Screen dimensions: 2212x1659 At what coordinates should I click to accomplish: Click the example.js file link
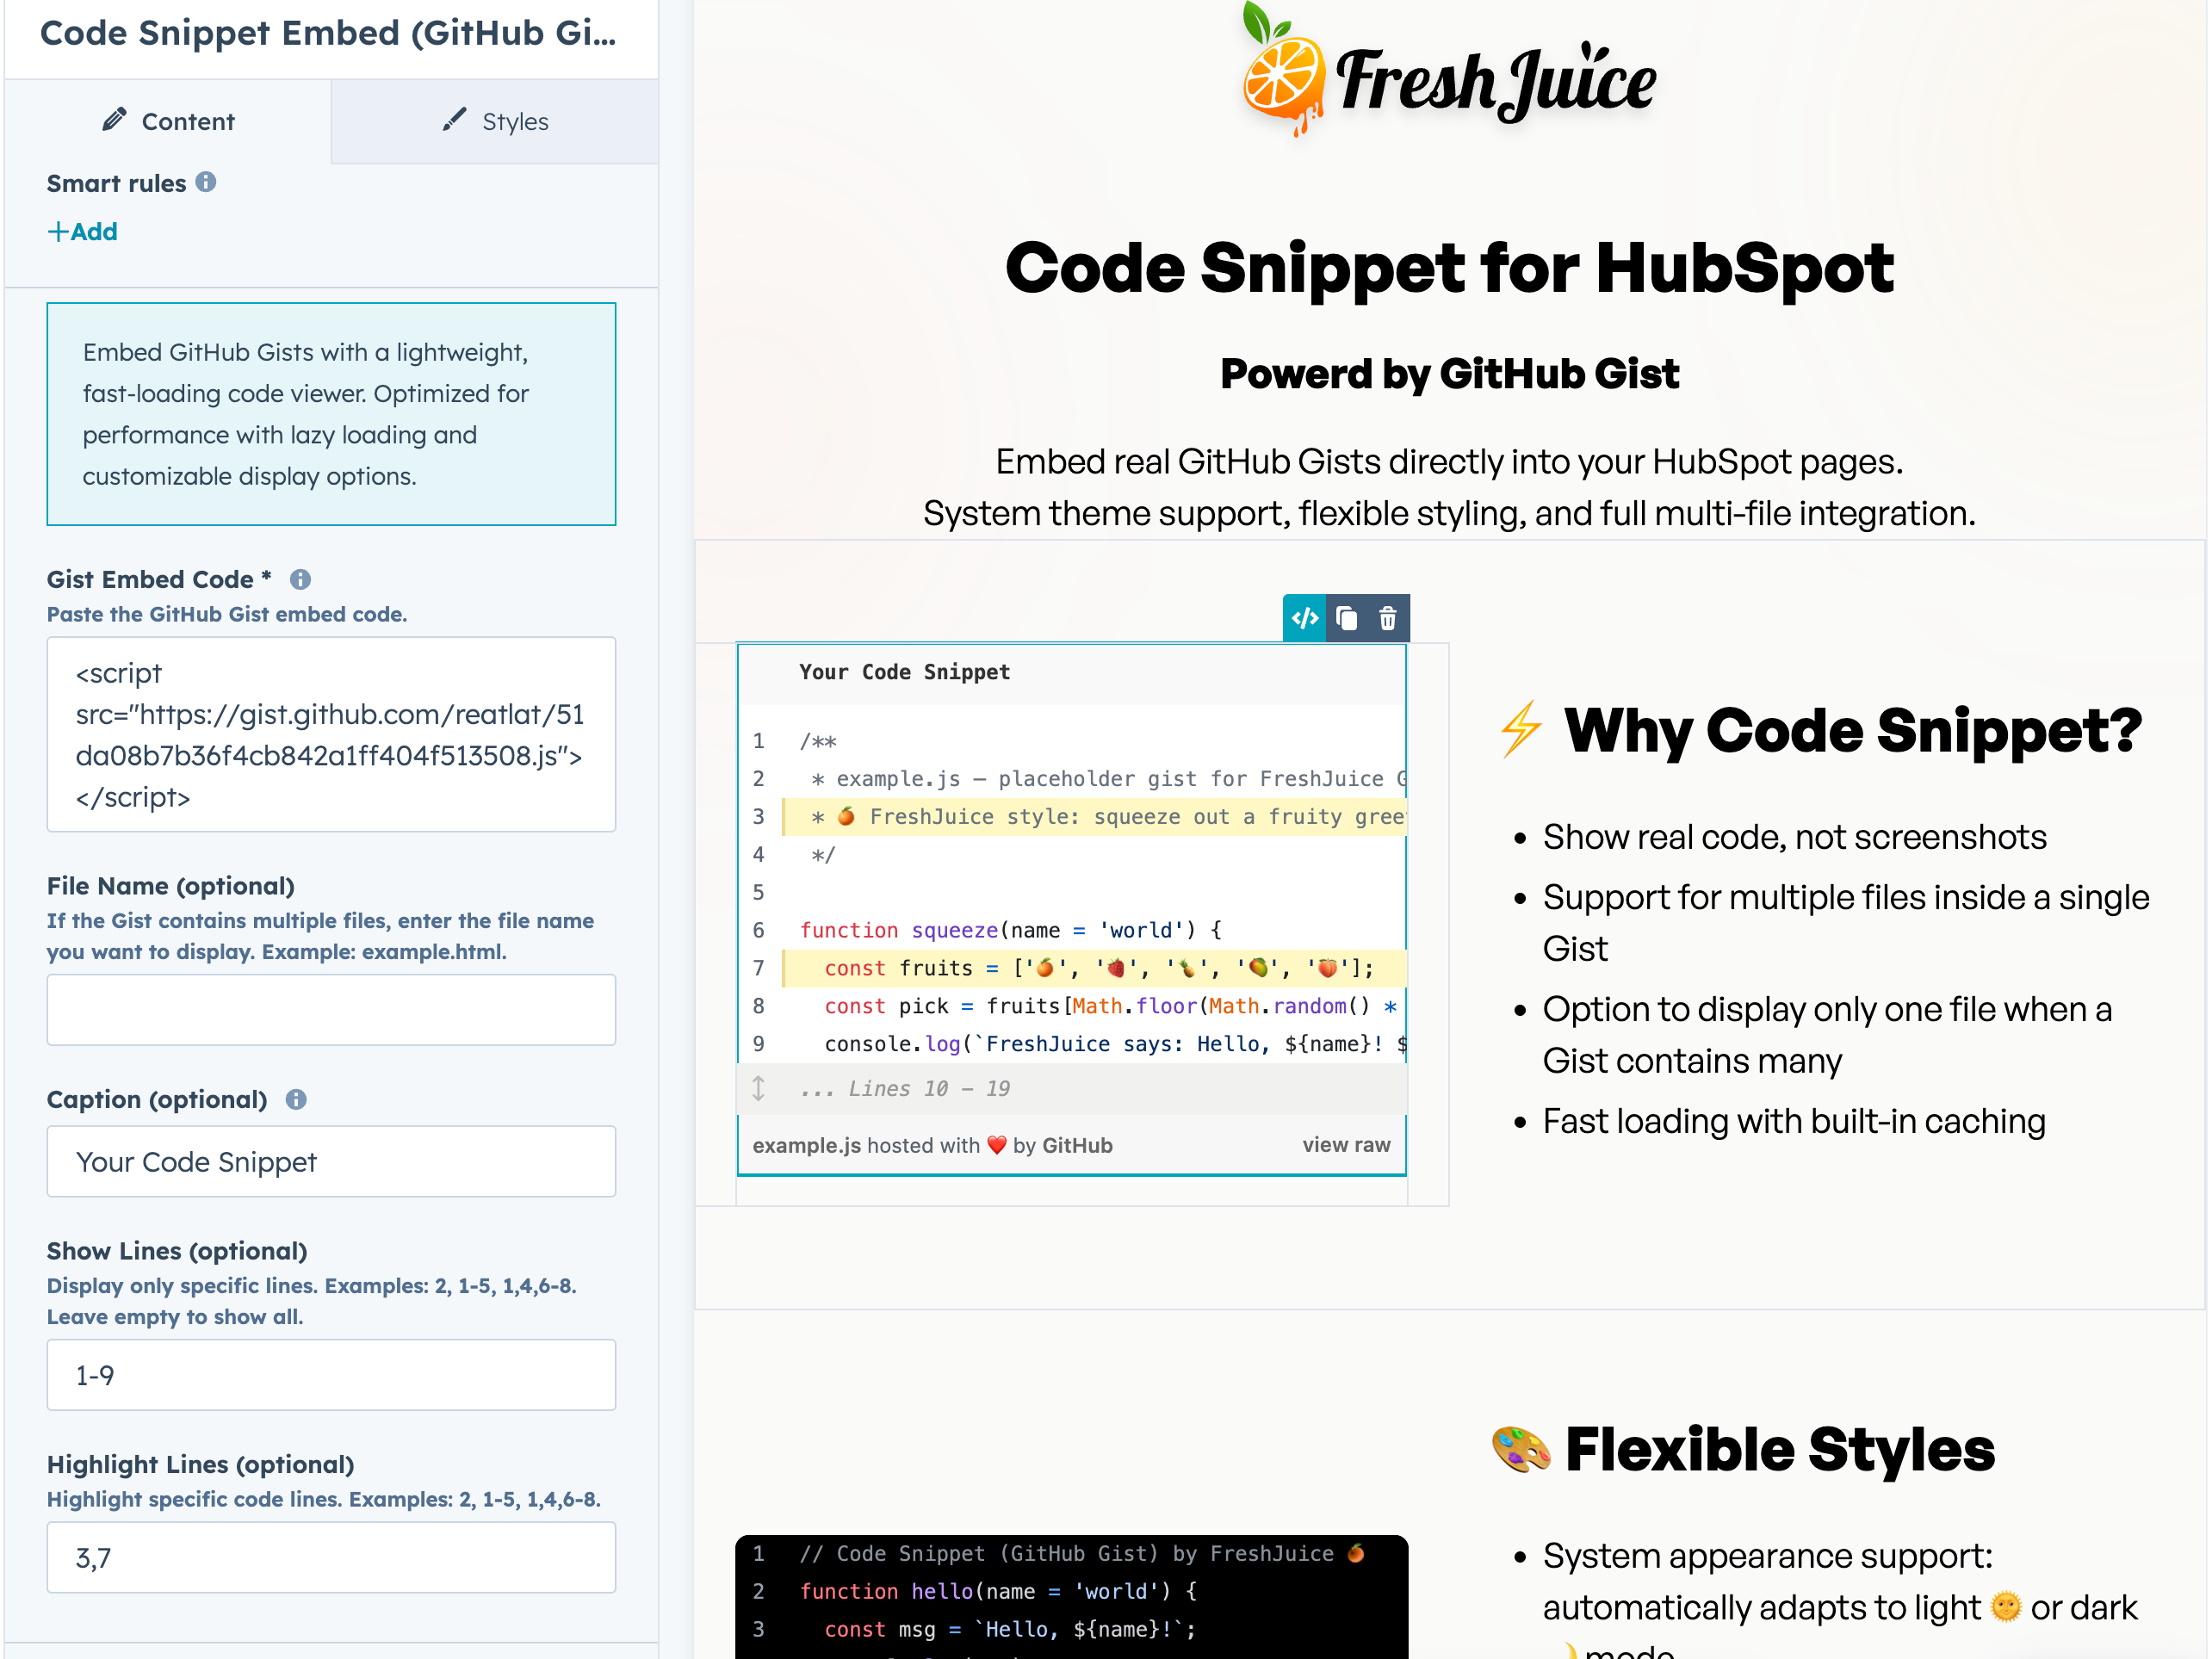(x=806, y=1145)
